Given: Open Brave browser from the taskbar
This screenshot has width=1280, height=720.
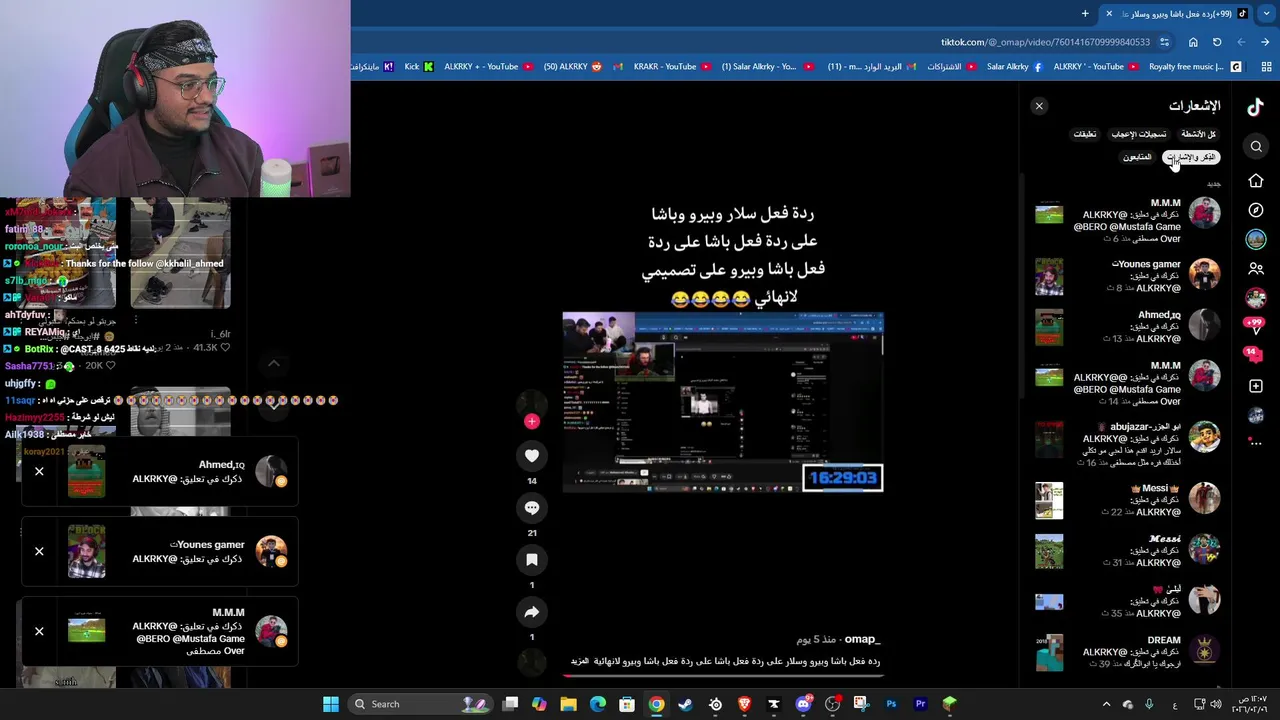Looking at the screenshot, I should click(x=744, y=704).
